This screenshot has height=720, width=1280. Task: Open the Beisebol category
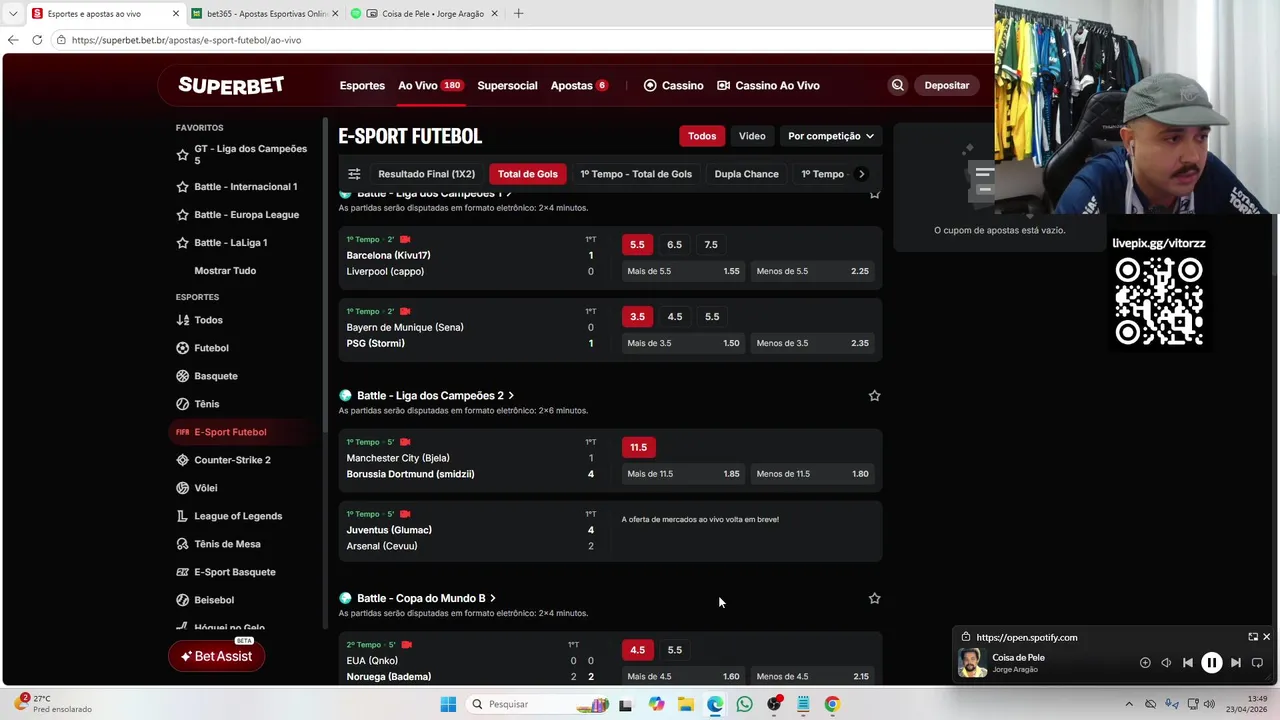click(x=214, y=600)
